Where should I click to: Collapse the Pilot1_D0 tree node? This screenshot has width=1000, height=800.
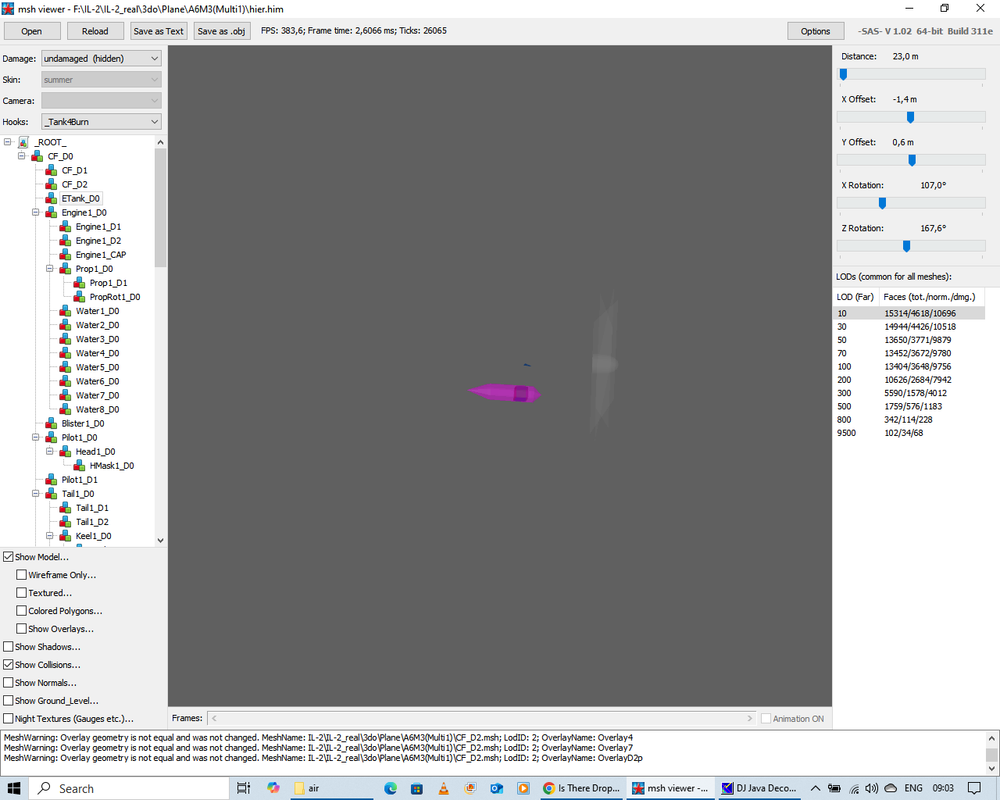36,437
